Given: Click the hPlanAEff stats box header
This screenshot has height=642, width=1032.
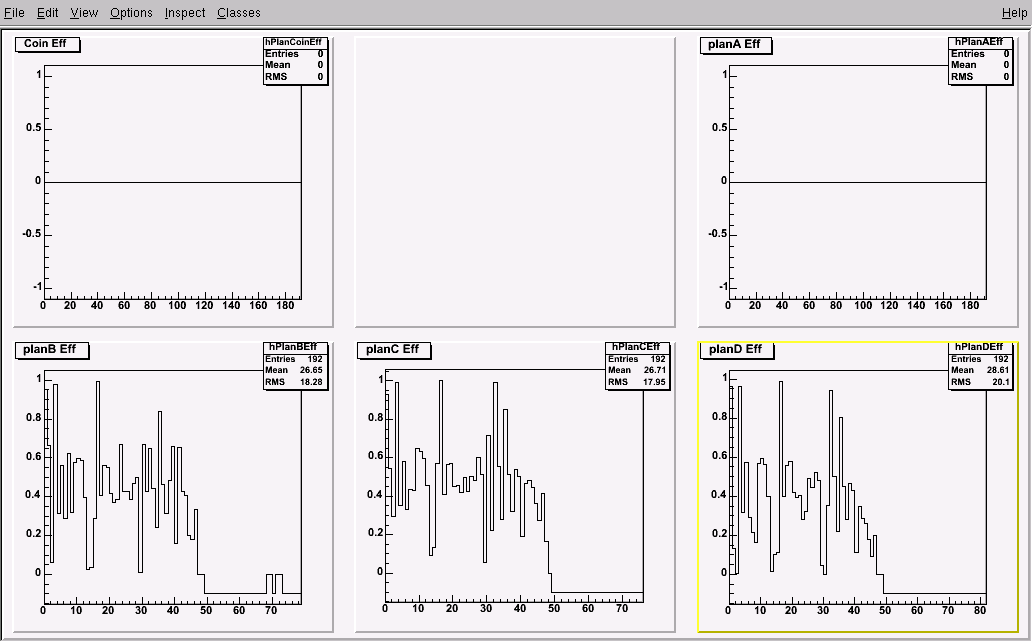Looking at the screenshot, I should [x=979, y=42].
